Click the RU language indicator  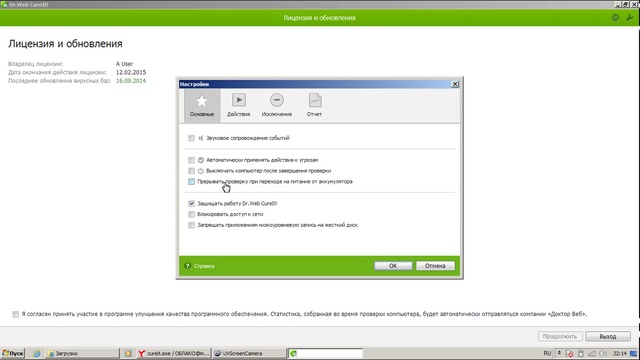coord(547,353)
